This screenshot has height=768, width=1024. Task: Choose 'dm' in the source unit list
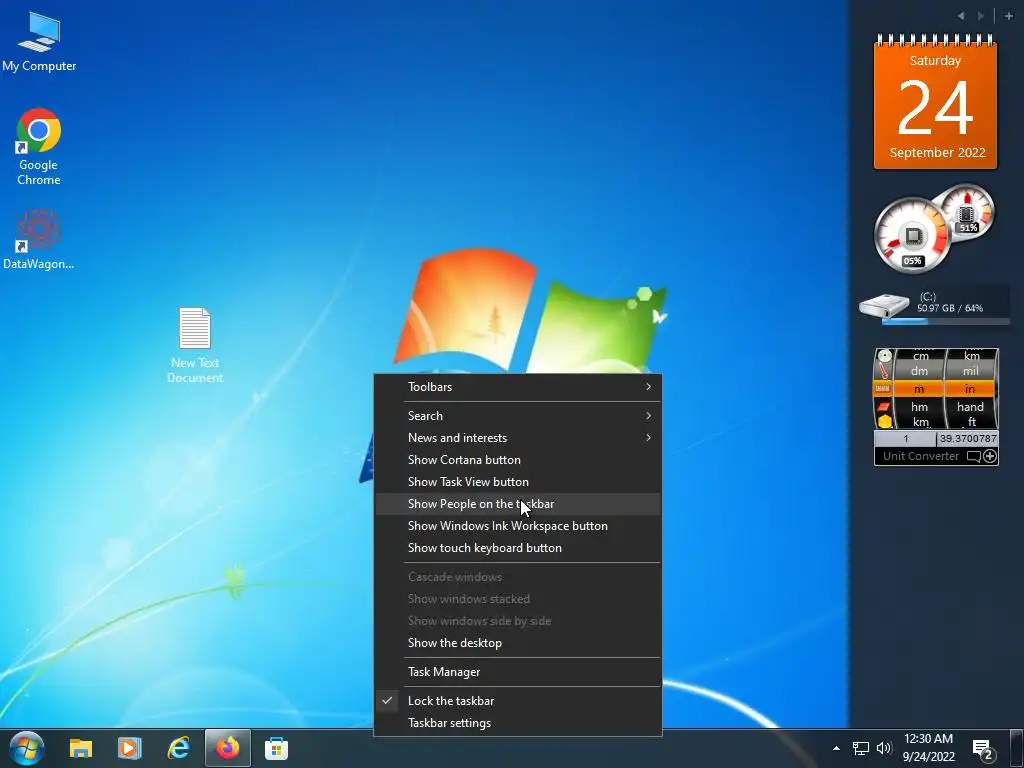(919, 371)
